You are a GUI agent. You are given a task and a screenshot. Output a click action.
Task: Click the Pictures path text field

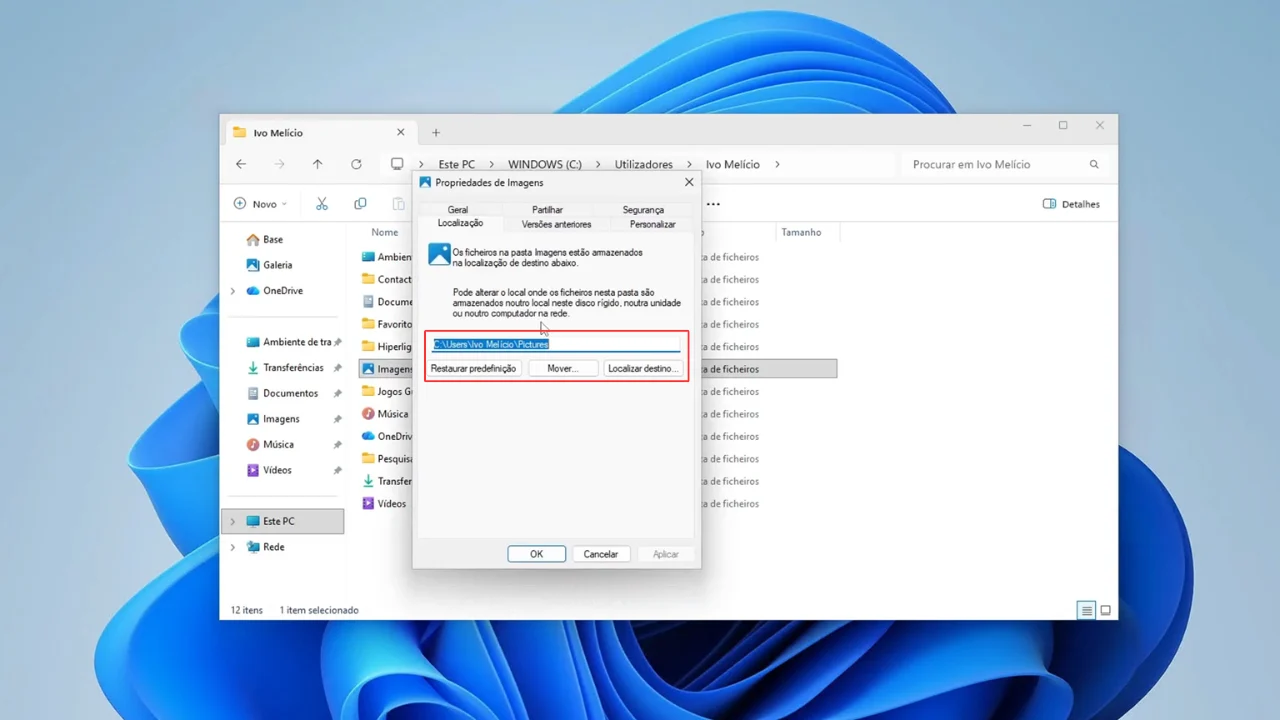pyautogui.click(x=556, y=344)
